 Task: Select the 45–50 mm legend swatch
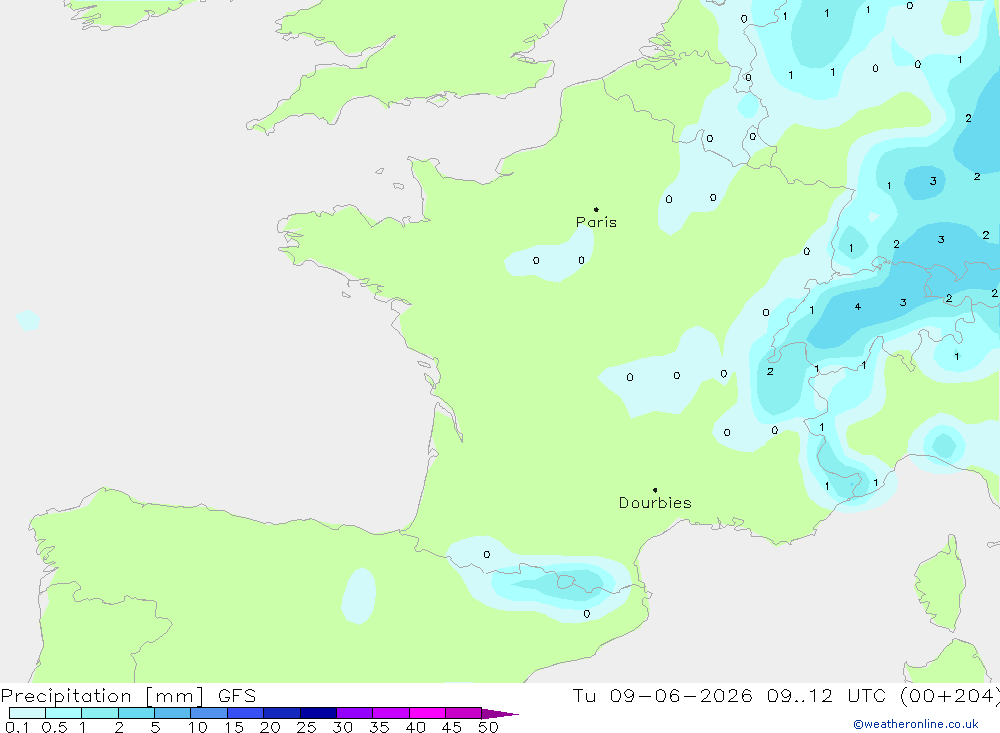tap(463, 713)
